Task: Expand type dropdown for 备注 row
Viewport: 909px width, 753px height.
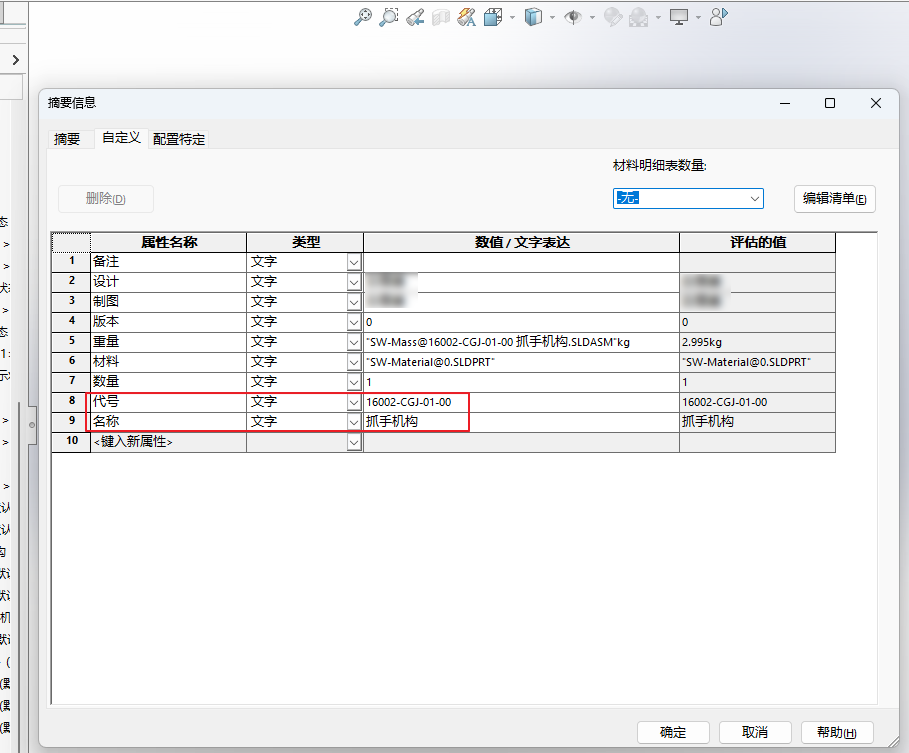Action: (354, 262)
